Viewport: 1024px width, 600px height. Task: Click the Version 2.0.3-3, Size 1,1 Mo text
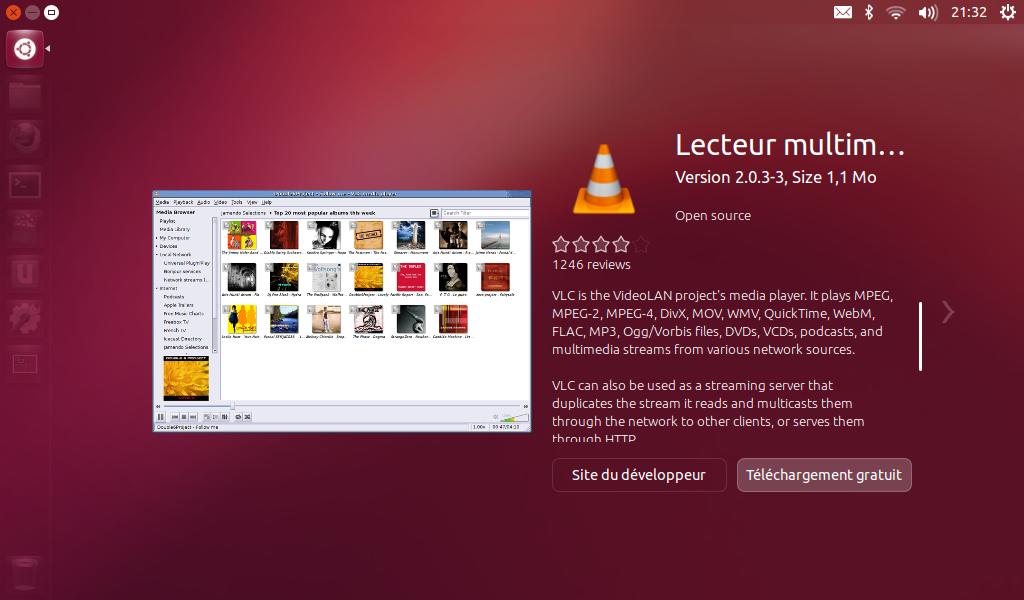tap(776, 177)
